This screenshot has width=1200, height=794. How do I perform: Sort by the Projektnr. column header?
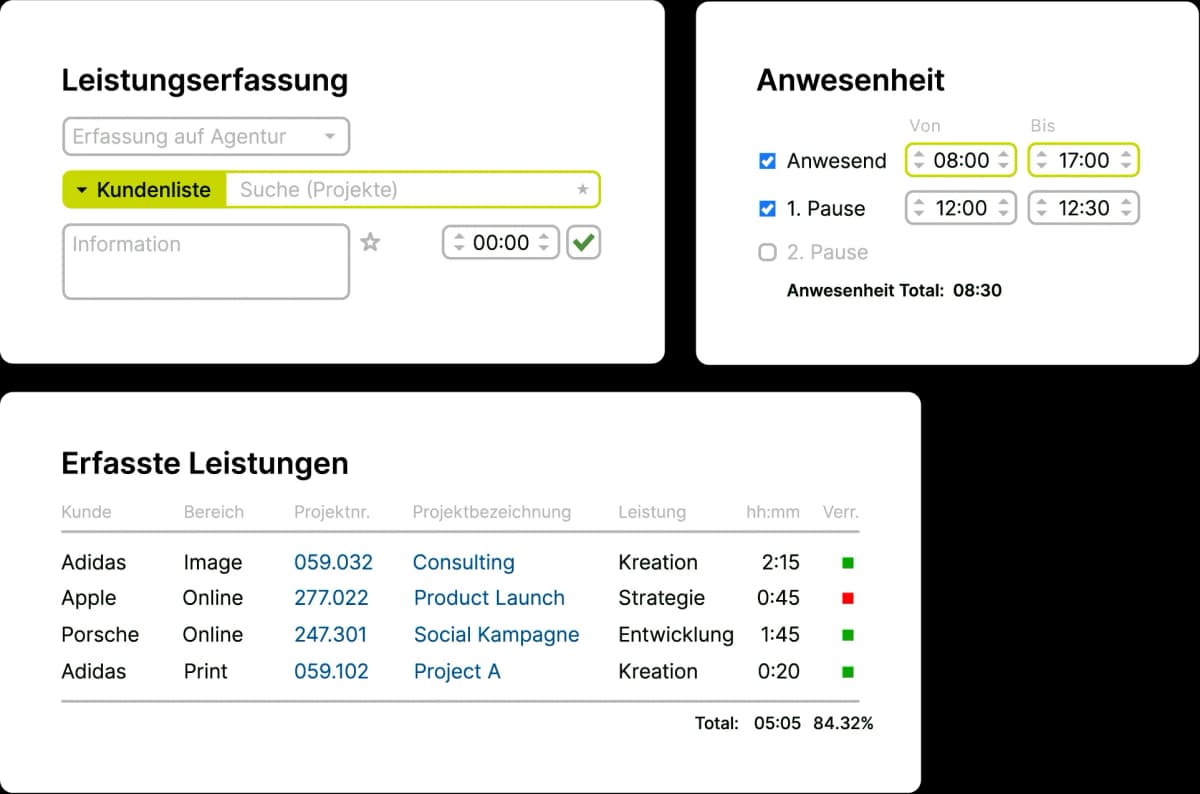pyautogui.click(x=331, y=512)
